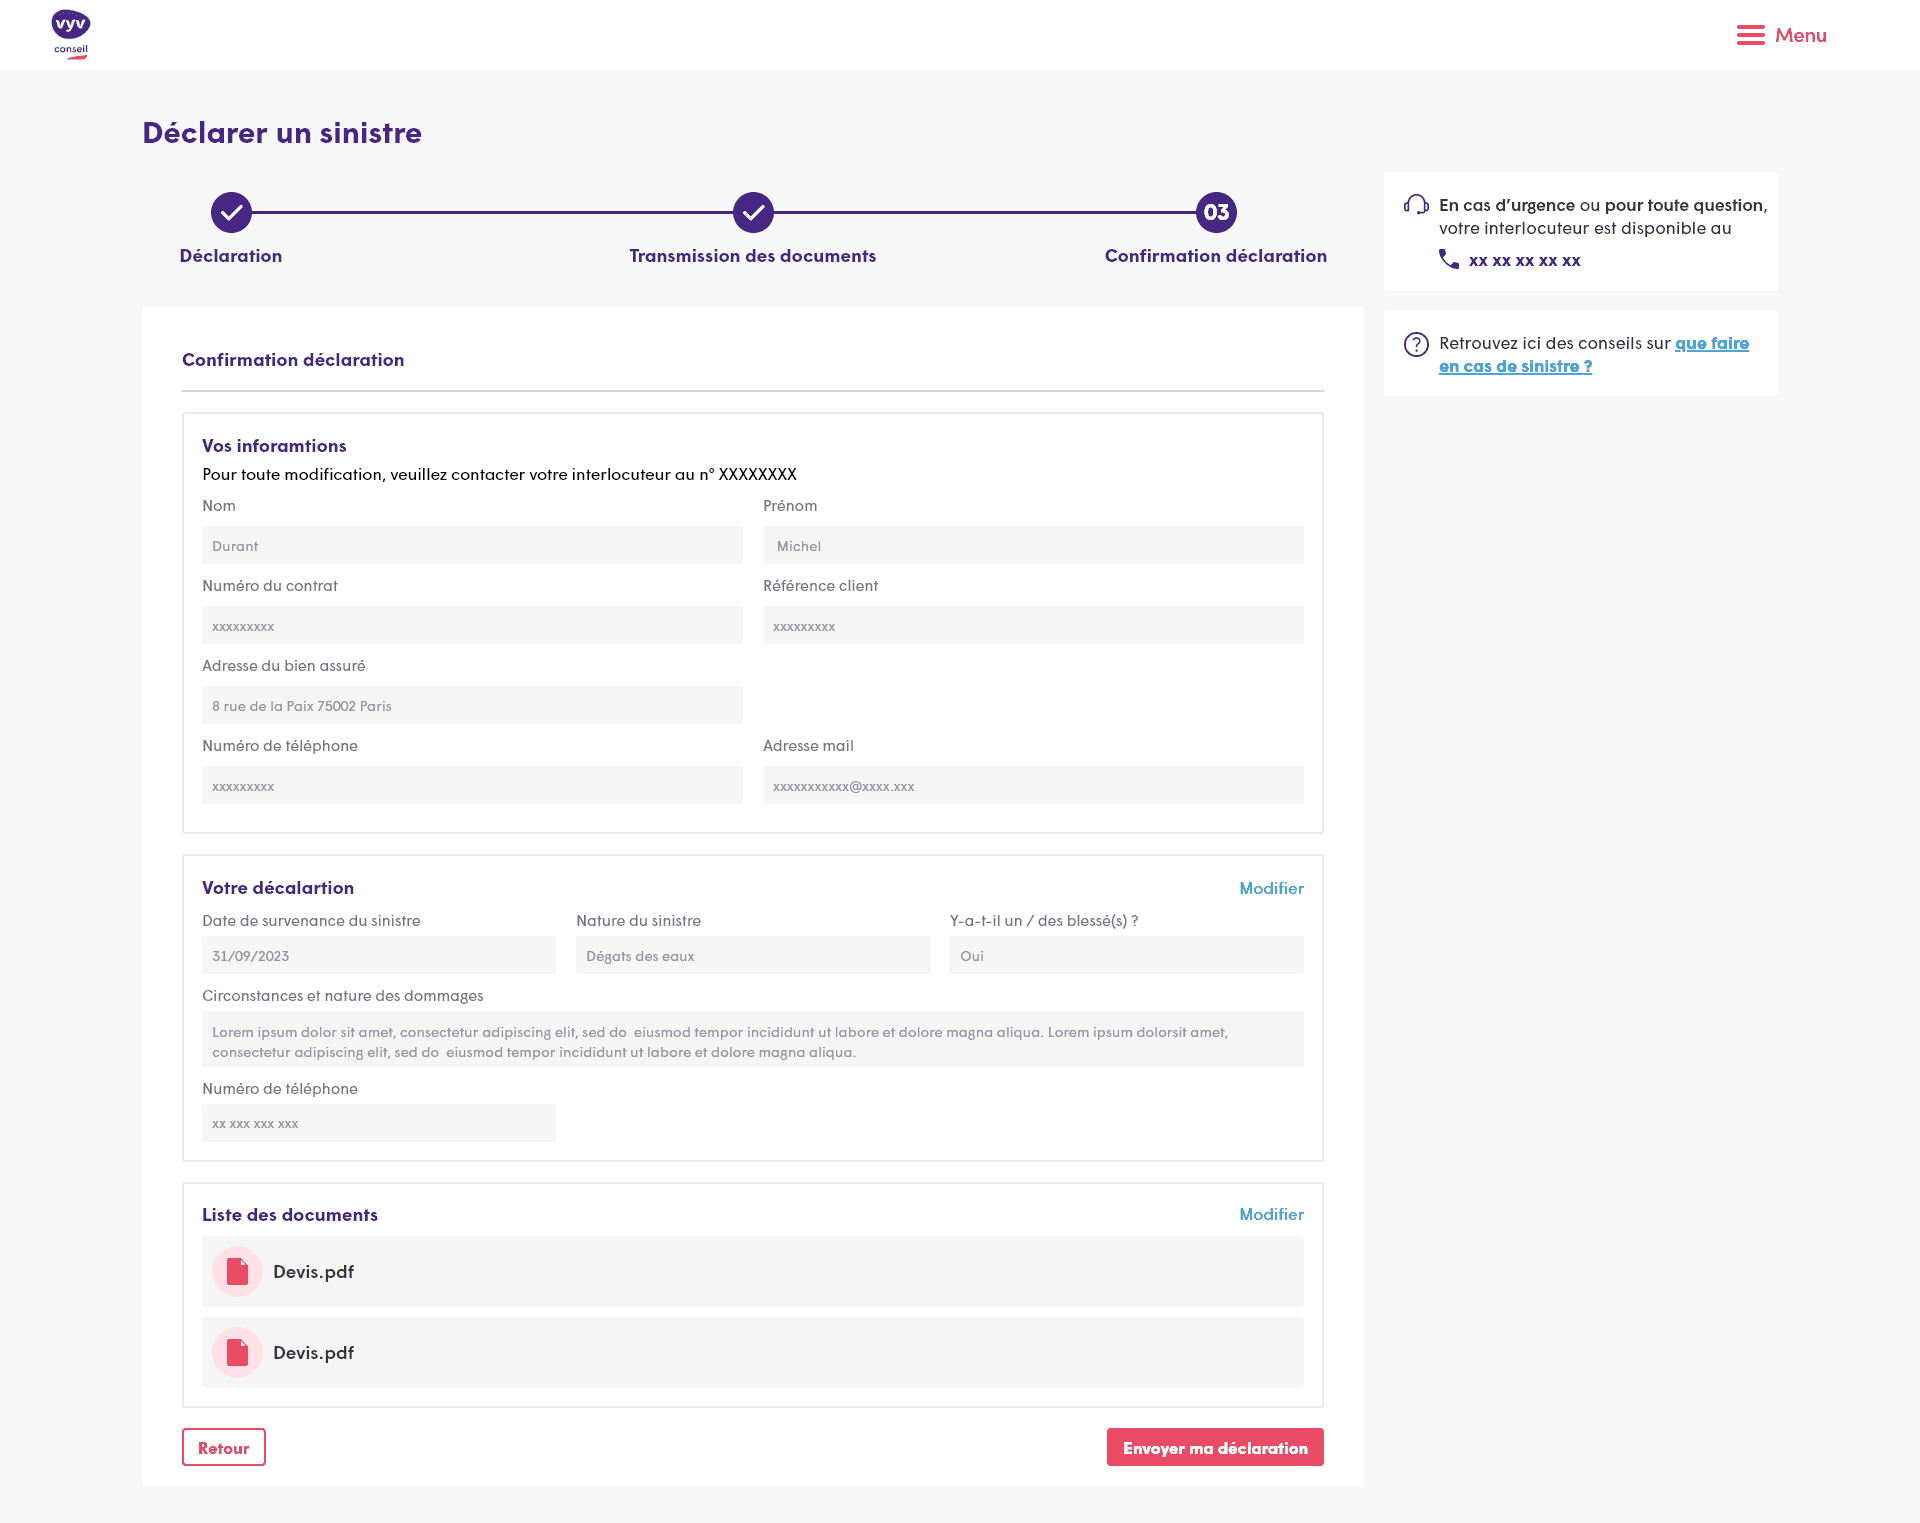This screenshot has height=1523, width=1920.
Task: Click the blessé(s) Oui field
Action: [1126, 955]
